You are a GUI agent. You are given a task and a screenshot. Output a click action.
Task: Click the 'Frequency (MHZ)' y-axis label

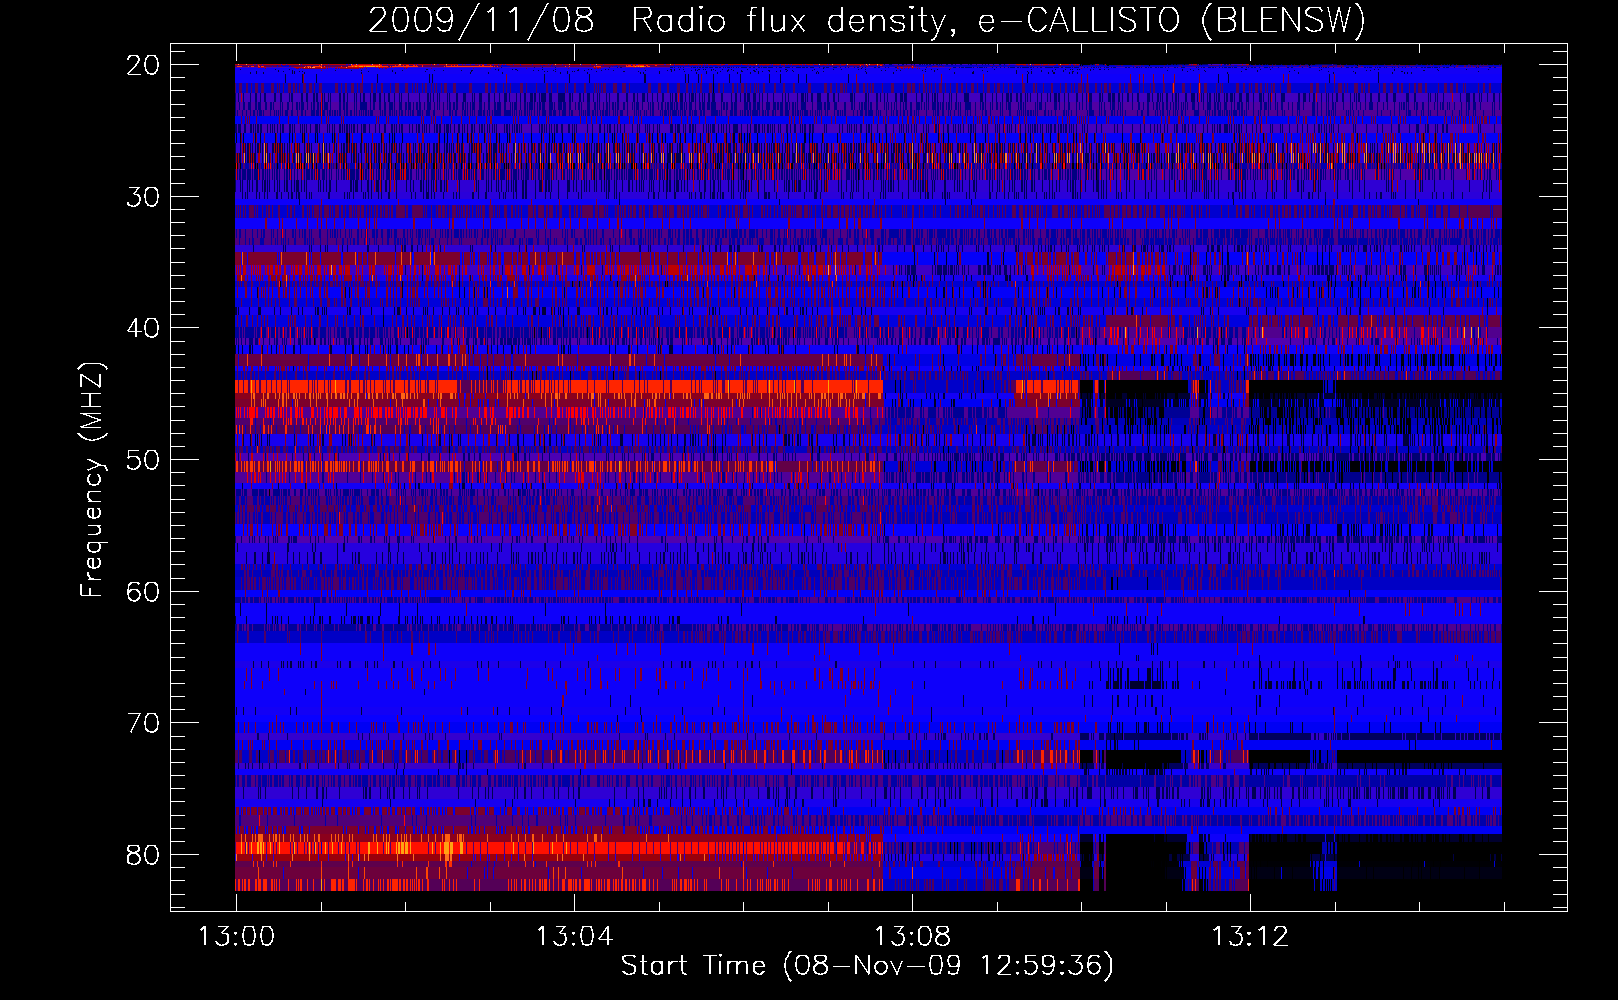92,480
